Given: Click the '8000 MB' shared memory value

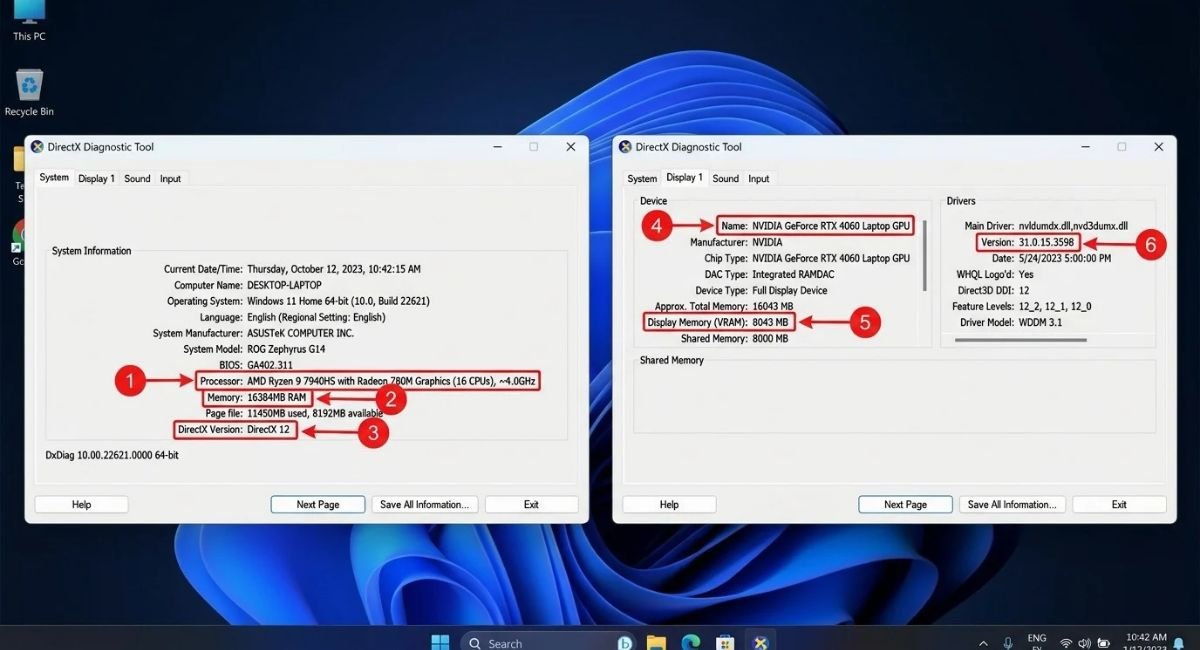Looking at the screenshot, I should tap(770, 338).
